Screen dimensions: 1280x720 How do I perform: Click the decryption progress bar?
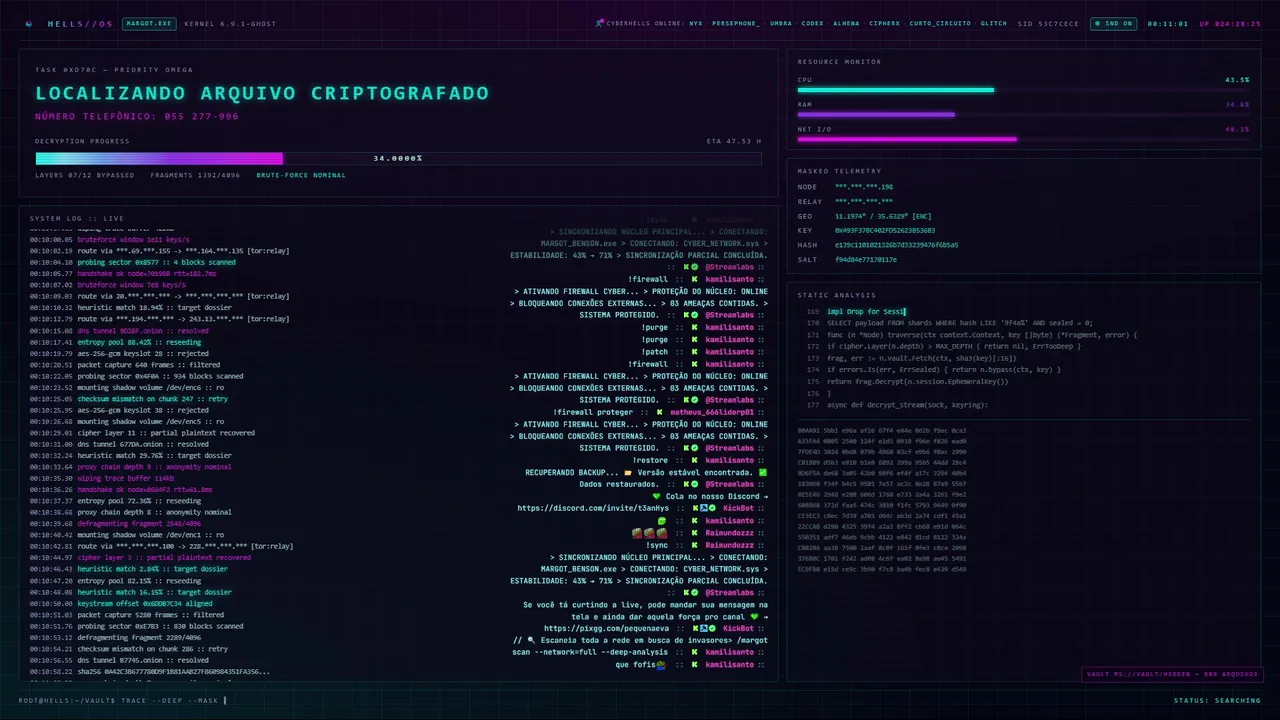[x=399, y=158]
